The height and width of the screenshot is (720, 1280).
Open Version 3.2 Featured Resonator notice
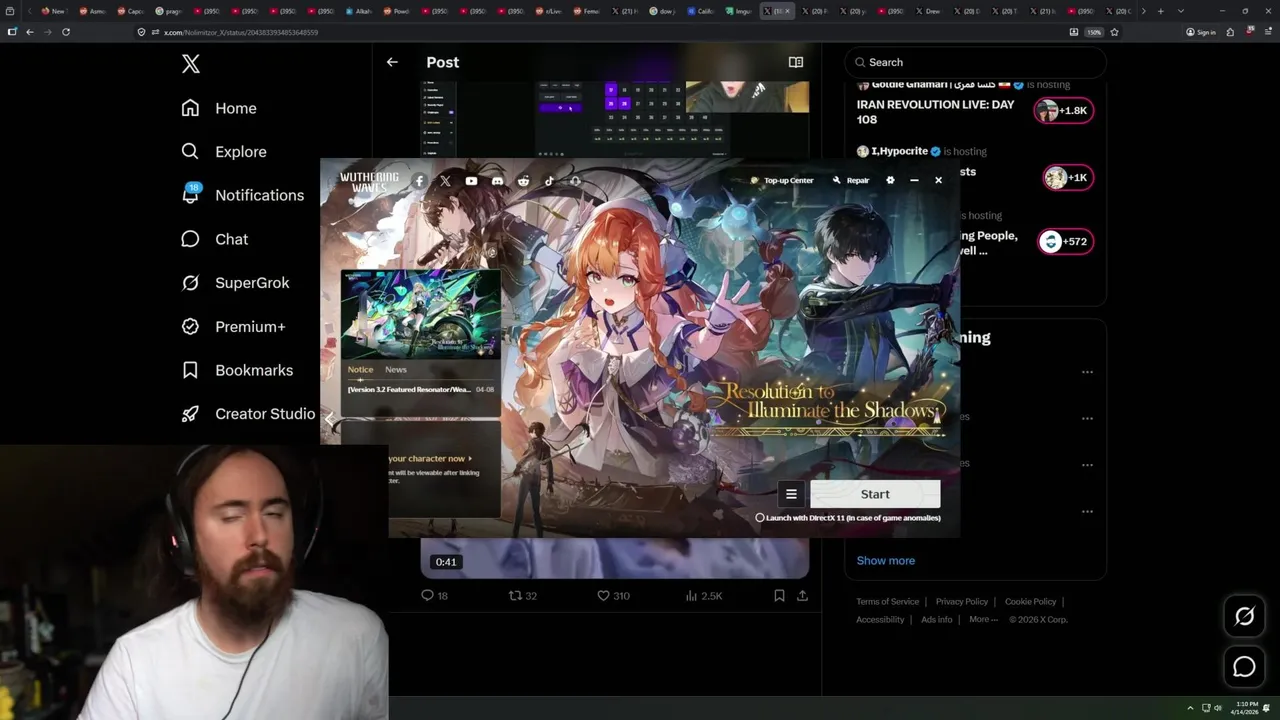[421, 389]
